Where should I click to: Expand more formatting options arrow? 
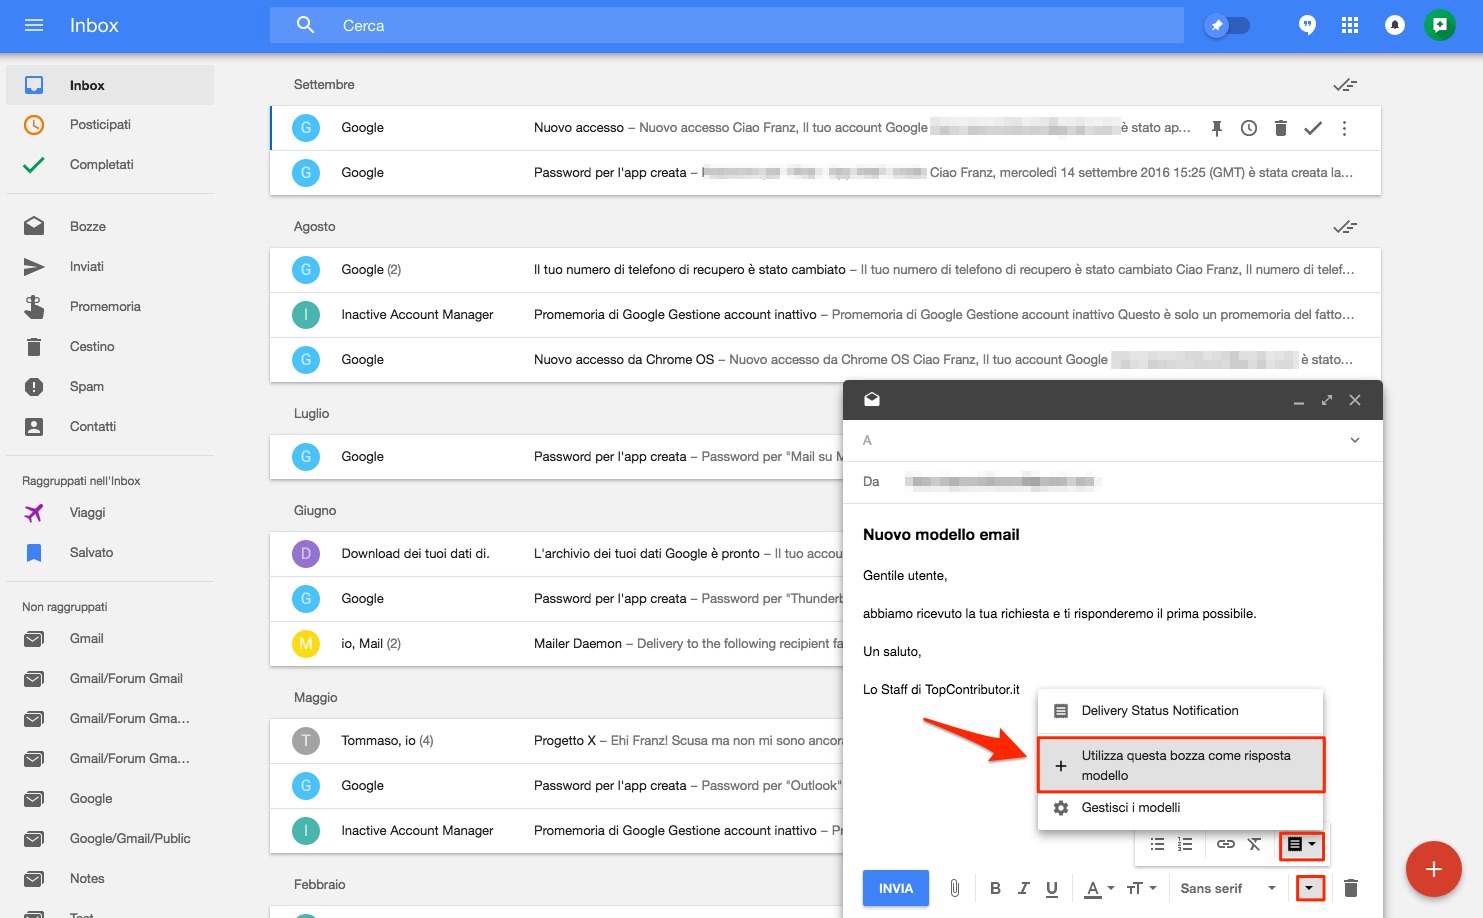coord(1310,888)
